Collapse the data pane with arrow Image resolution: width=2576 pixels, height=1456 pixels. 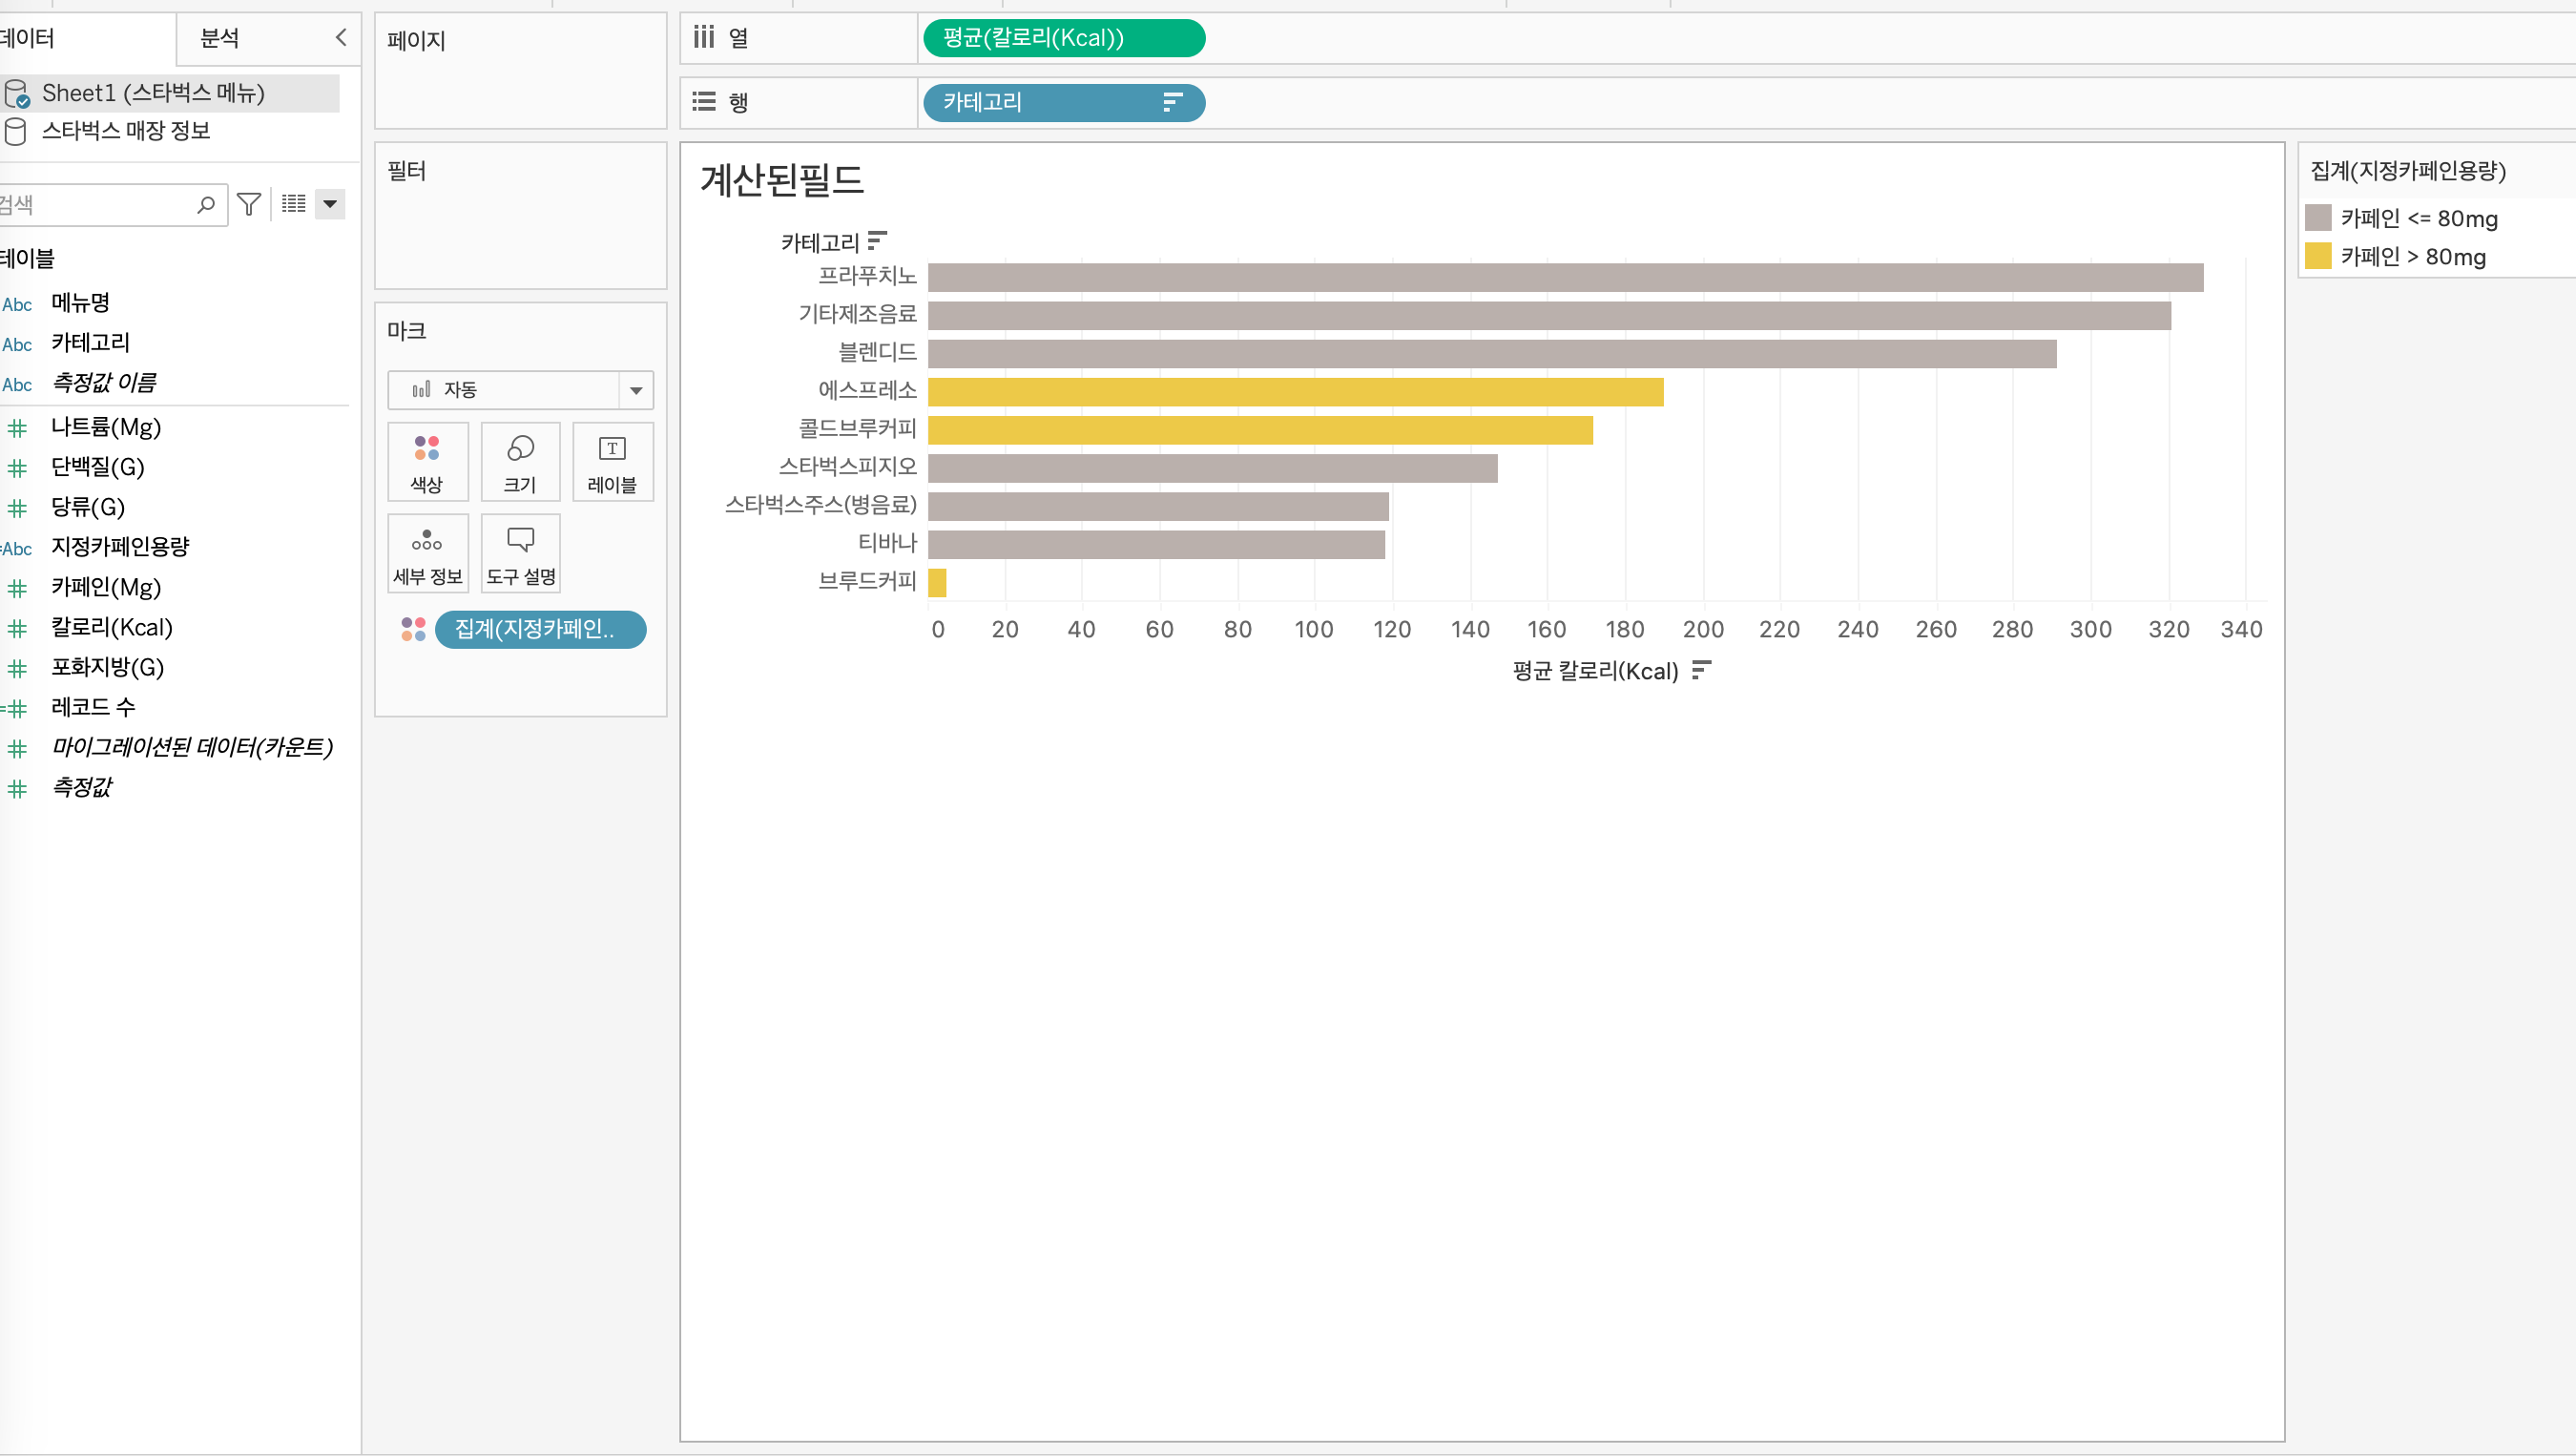[x=340, y=38]
